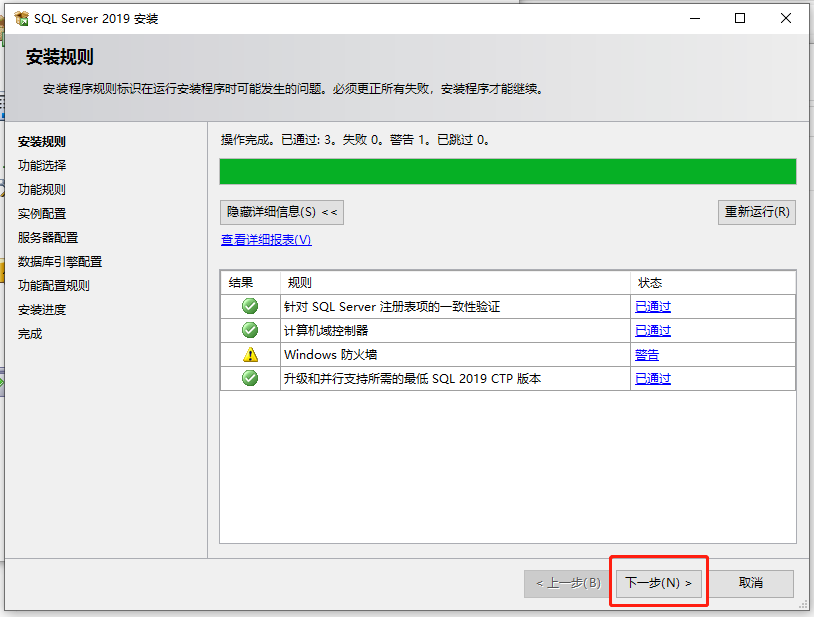Click the yellow warning icon for Windows 防火墙
Screen dimensions: 814x617
pos(250,354)
